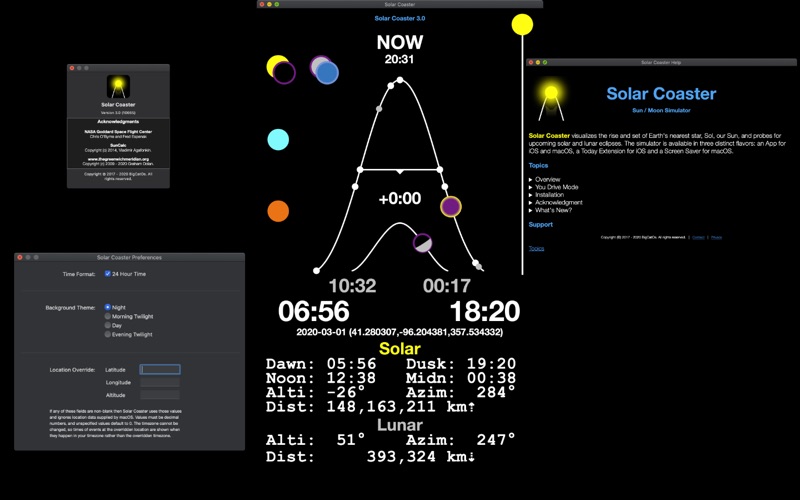Focus the Longitude override field

coord(160,382)
